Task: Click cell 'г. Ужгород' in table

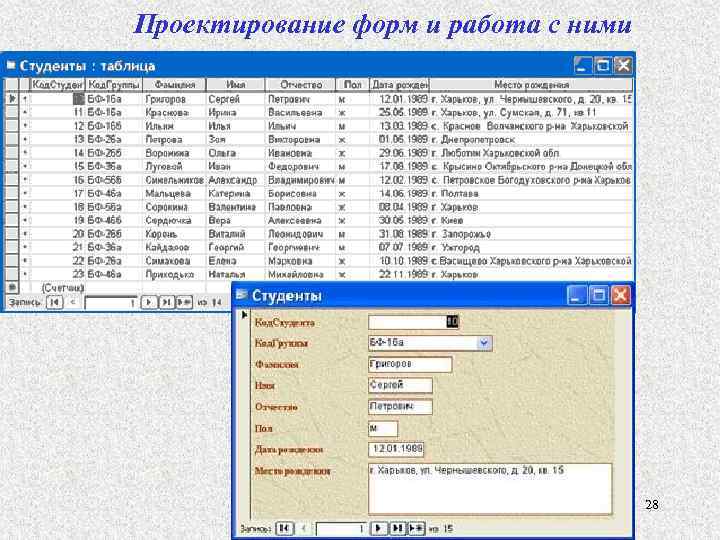Action: 531,247
